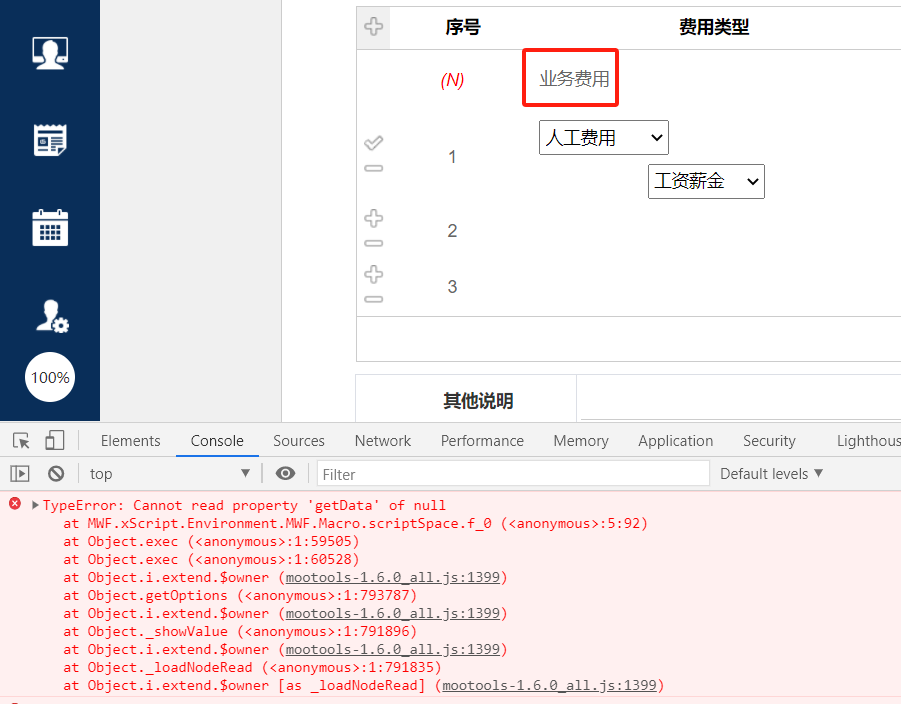This screenshot has width=901, height=704.
Task: Open mootools link after getOptions line
Action: coord(392,613)
